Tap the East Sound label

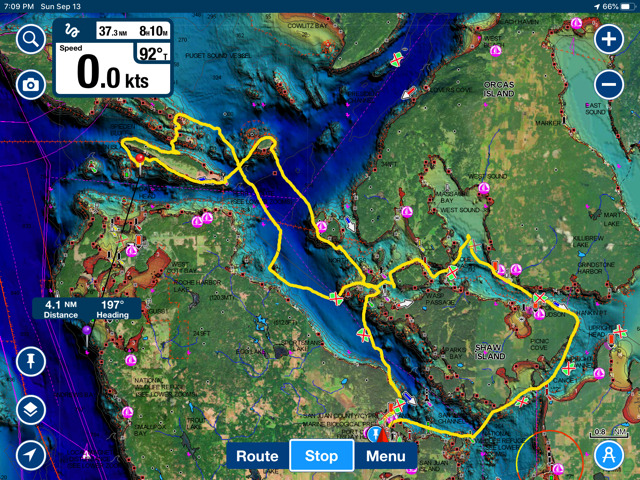pos(595,109)
